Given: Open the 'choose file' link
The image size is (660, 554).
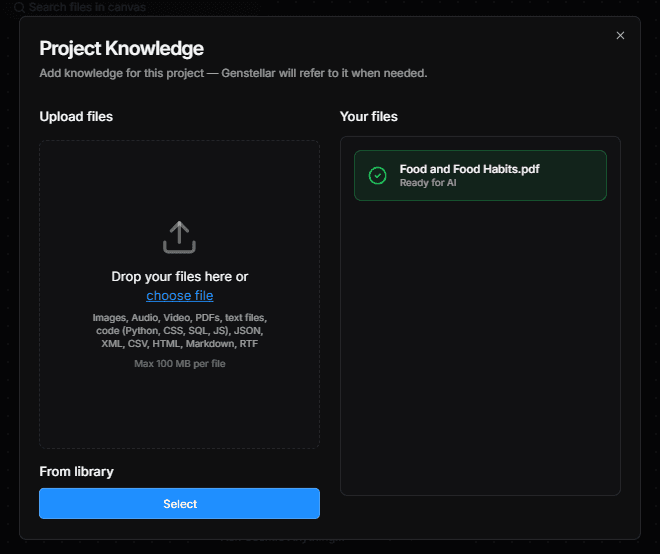Looking at the screenshot, I should pyautogui.click(x=180, y=296).
